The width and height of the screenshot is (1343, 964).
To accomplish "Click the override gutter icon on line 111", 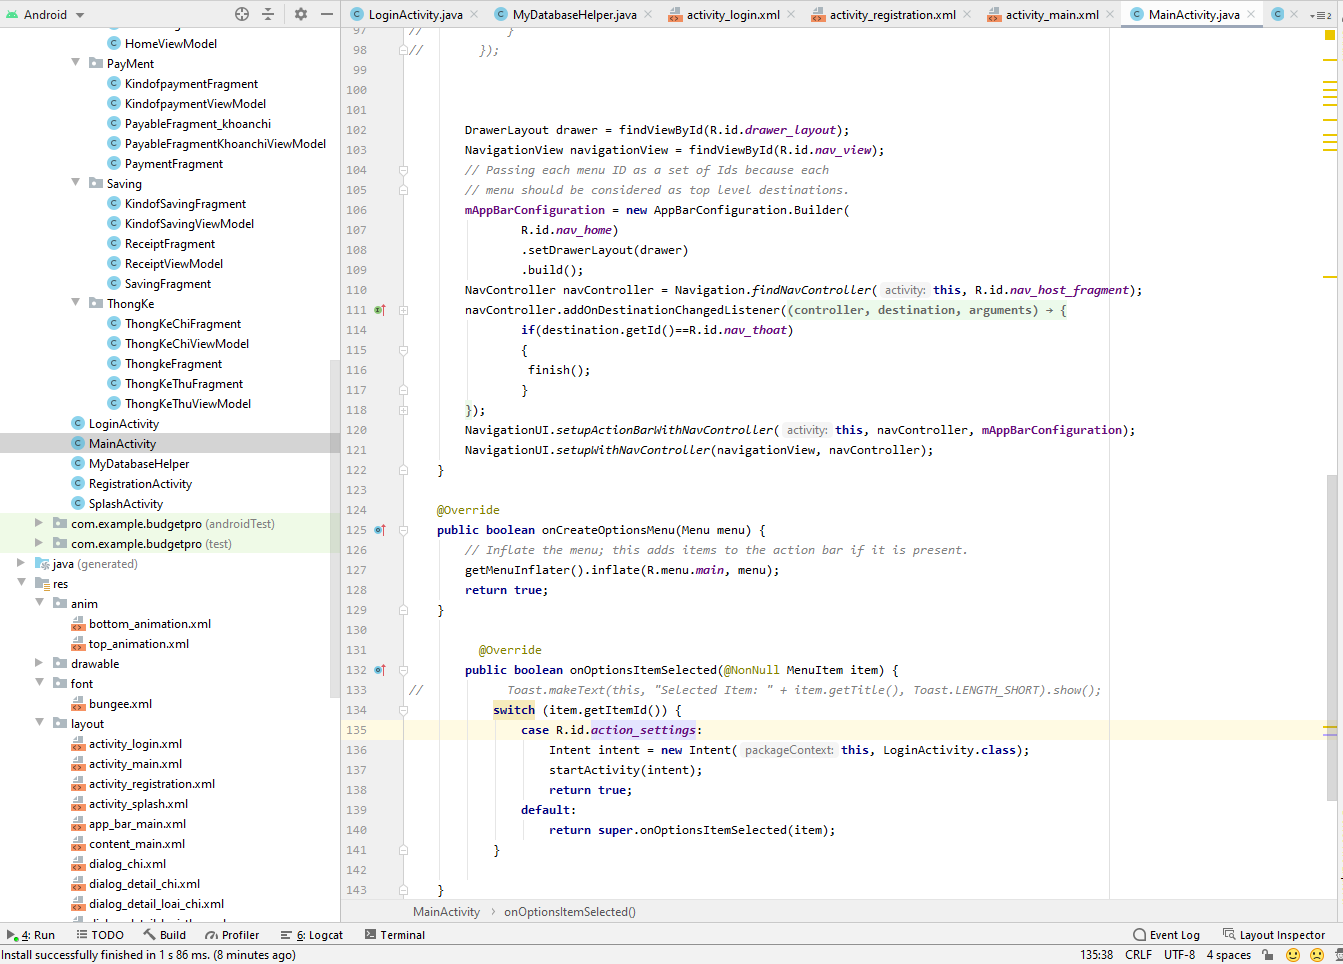I will (380, 310).
